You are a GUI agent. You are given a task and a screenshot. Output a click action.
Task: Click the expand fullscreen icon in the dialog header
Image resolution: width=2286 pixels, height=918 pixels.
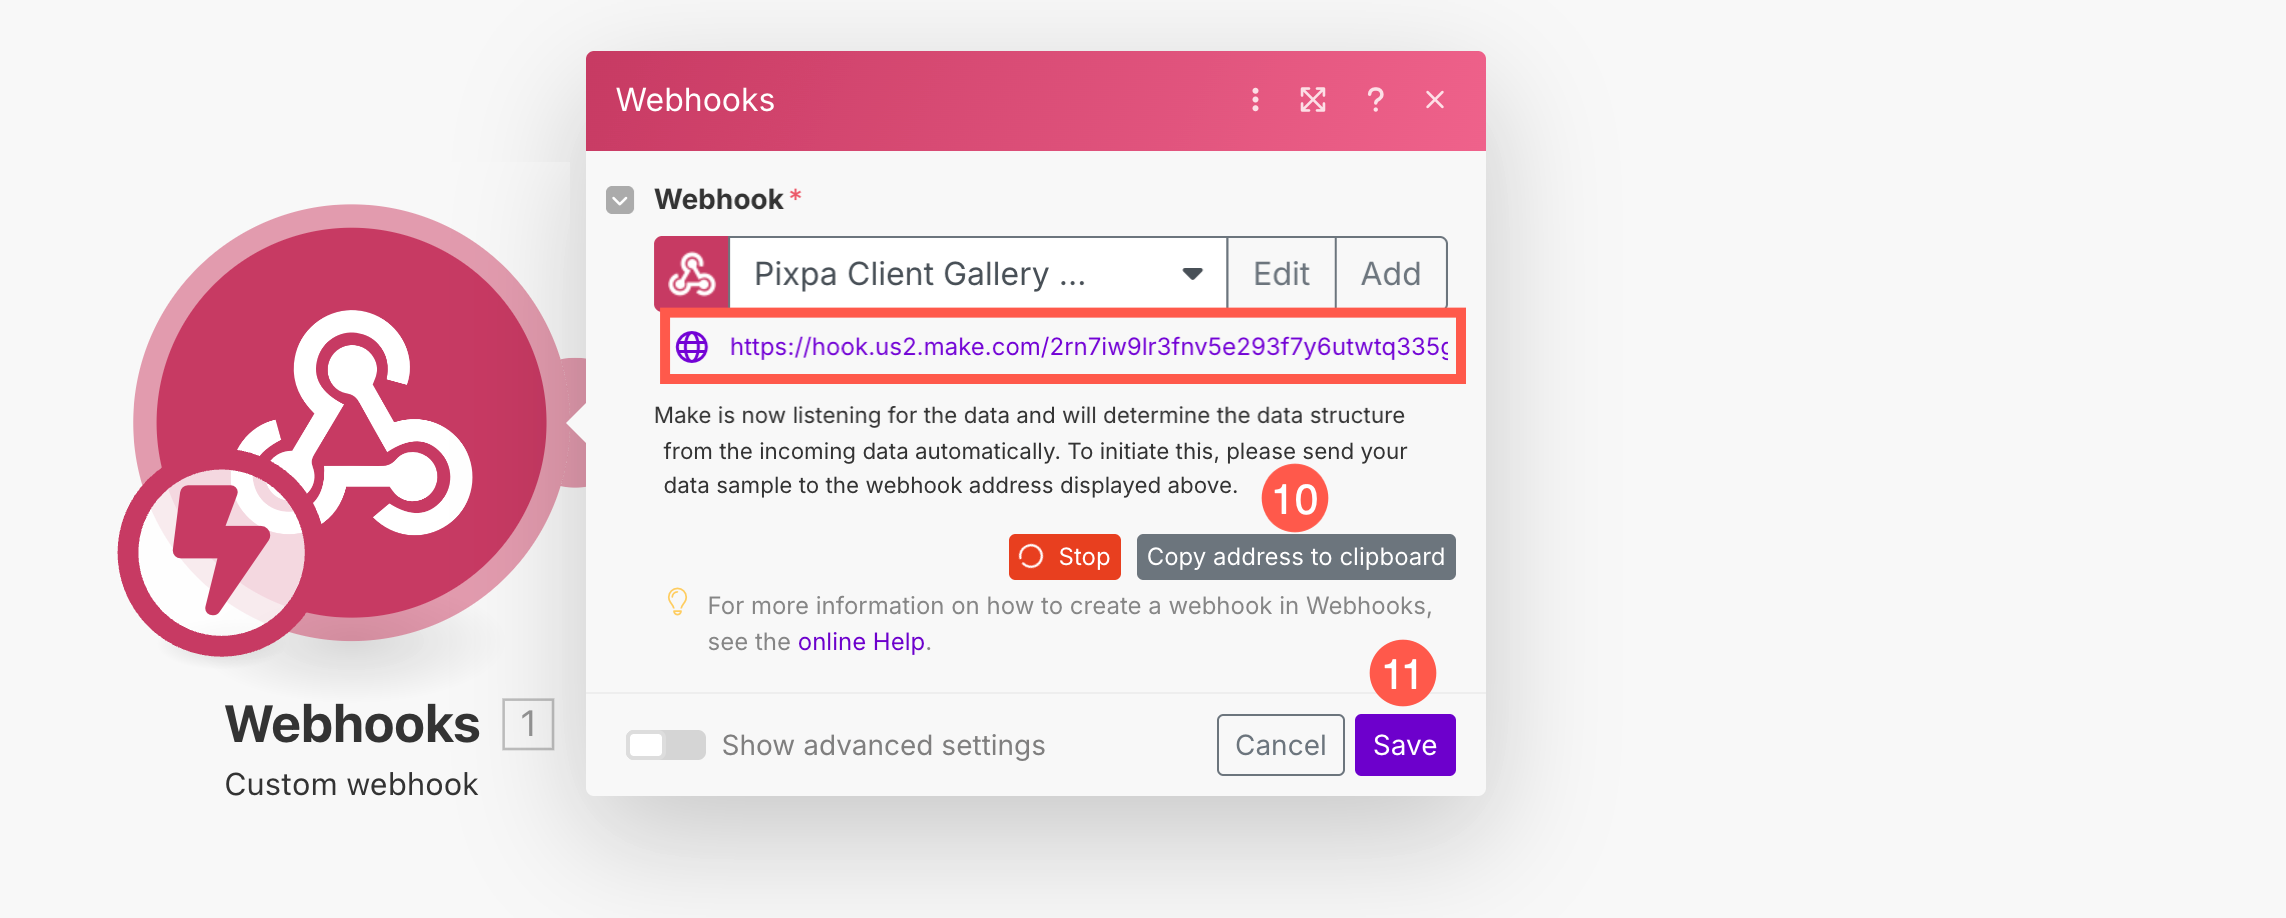[x=1313, y=100]
